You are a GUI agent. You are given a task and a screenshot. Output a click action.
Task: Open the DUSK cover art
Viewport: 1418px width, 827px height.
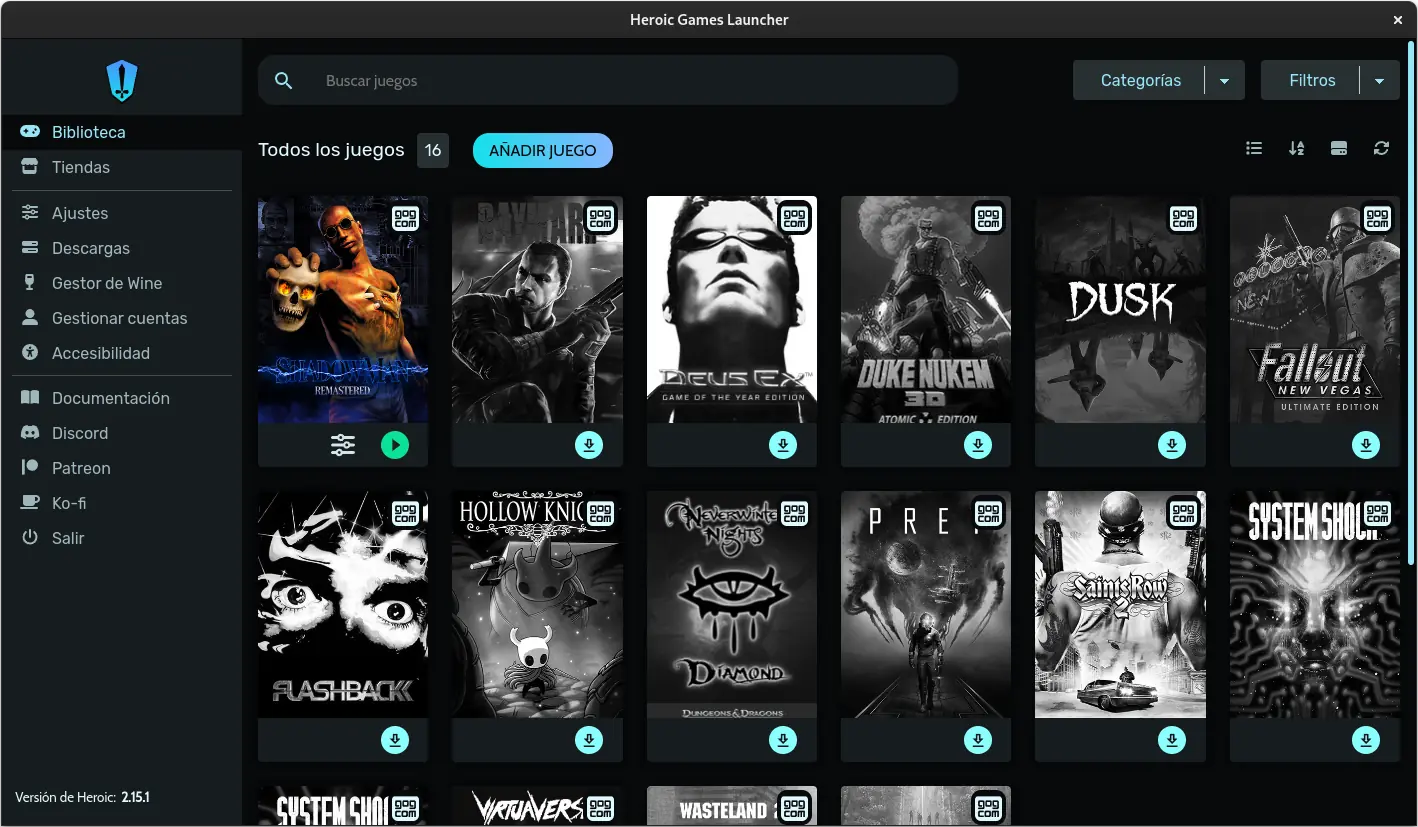point(1120,309)
